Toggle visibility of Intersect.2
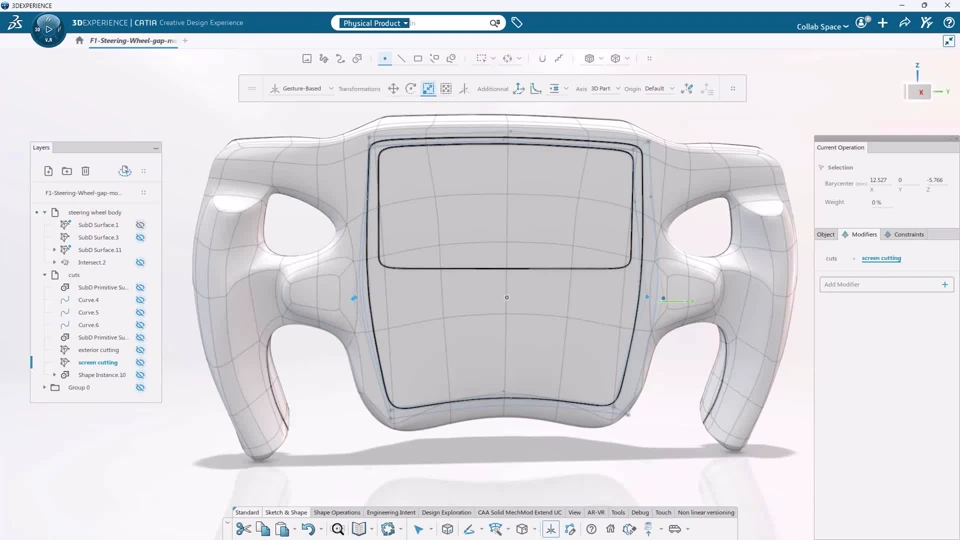Viewport: 960px width, 540px height. tap(140, 263)
